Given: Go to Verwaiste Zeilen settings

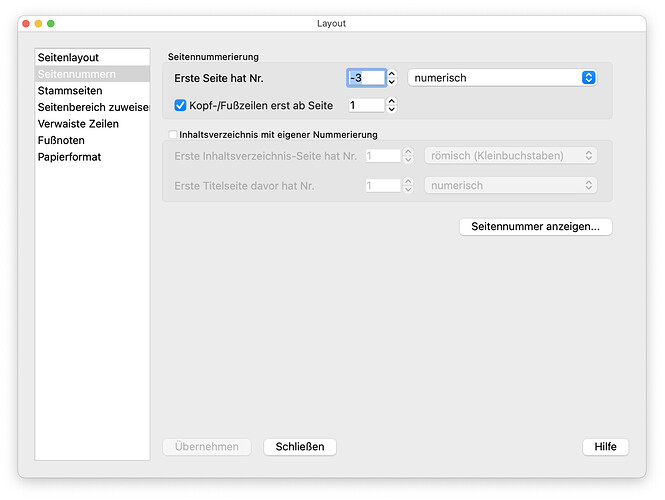Looking at the screenshot, I should pyautogui.click(x=78, y=124).
